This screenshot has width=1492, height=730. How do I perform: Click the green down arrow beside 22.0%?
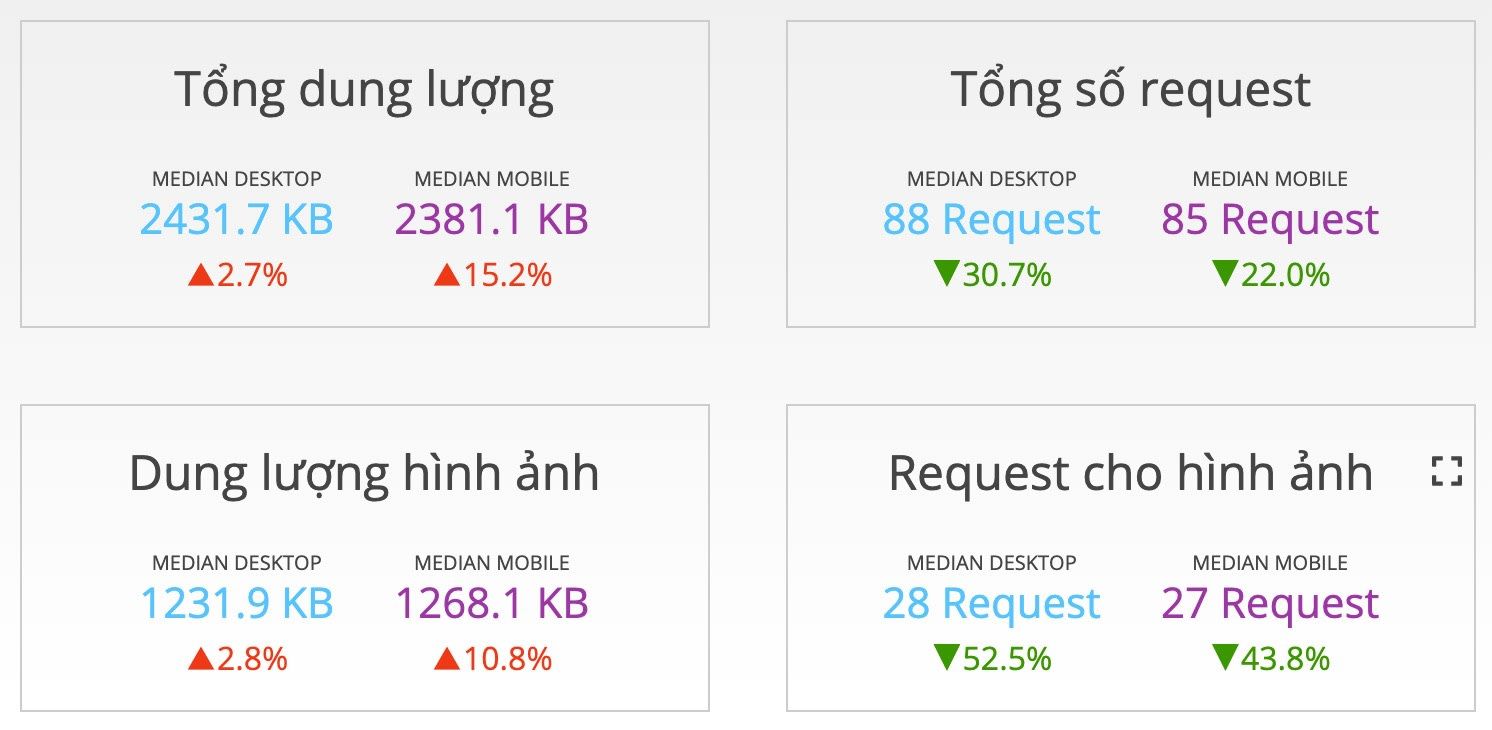point(1225,274)
